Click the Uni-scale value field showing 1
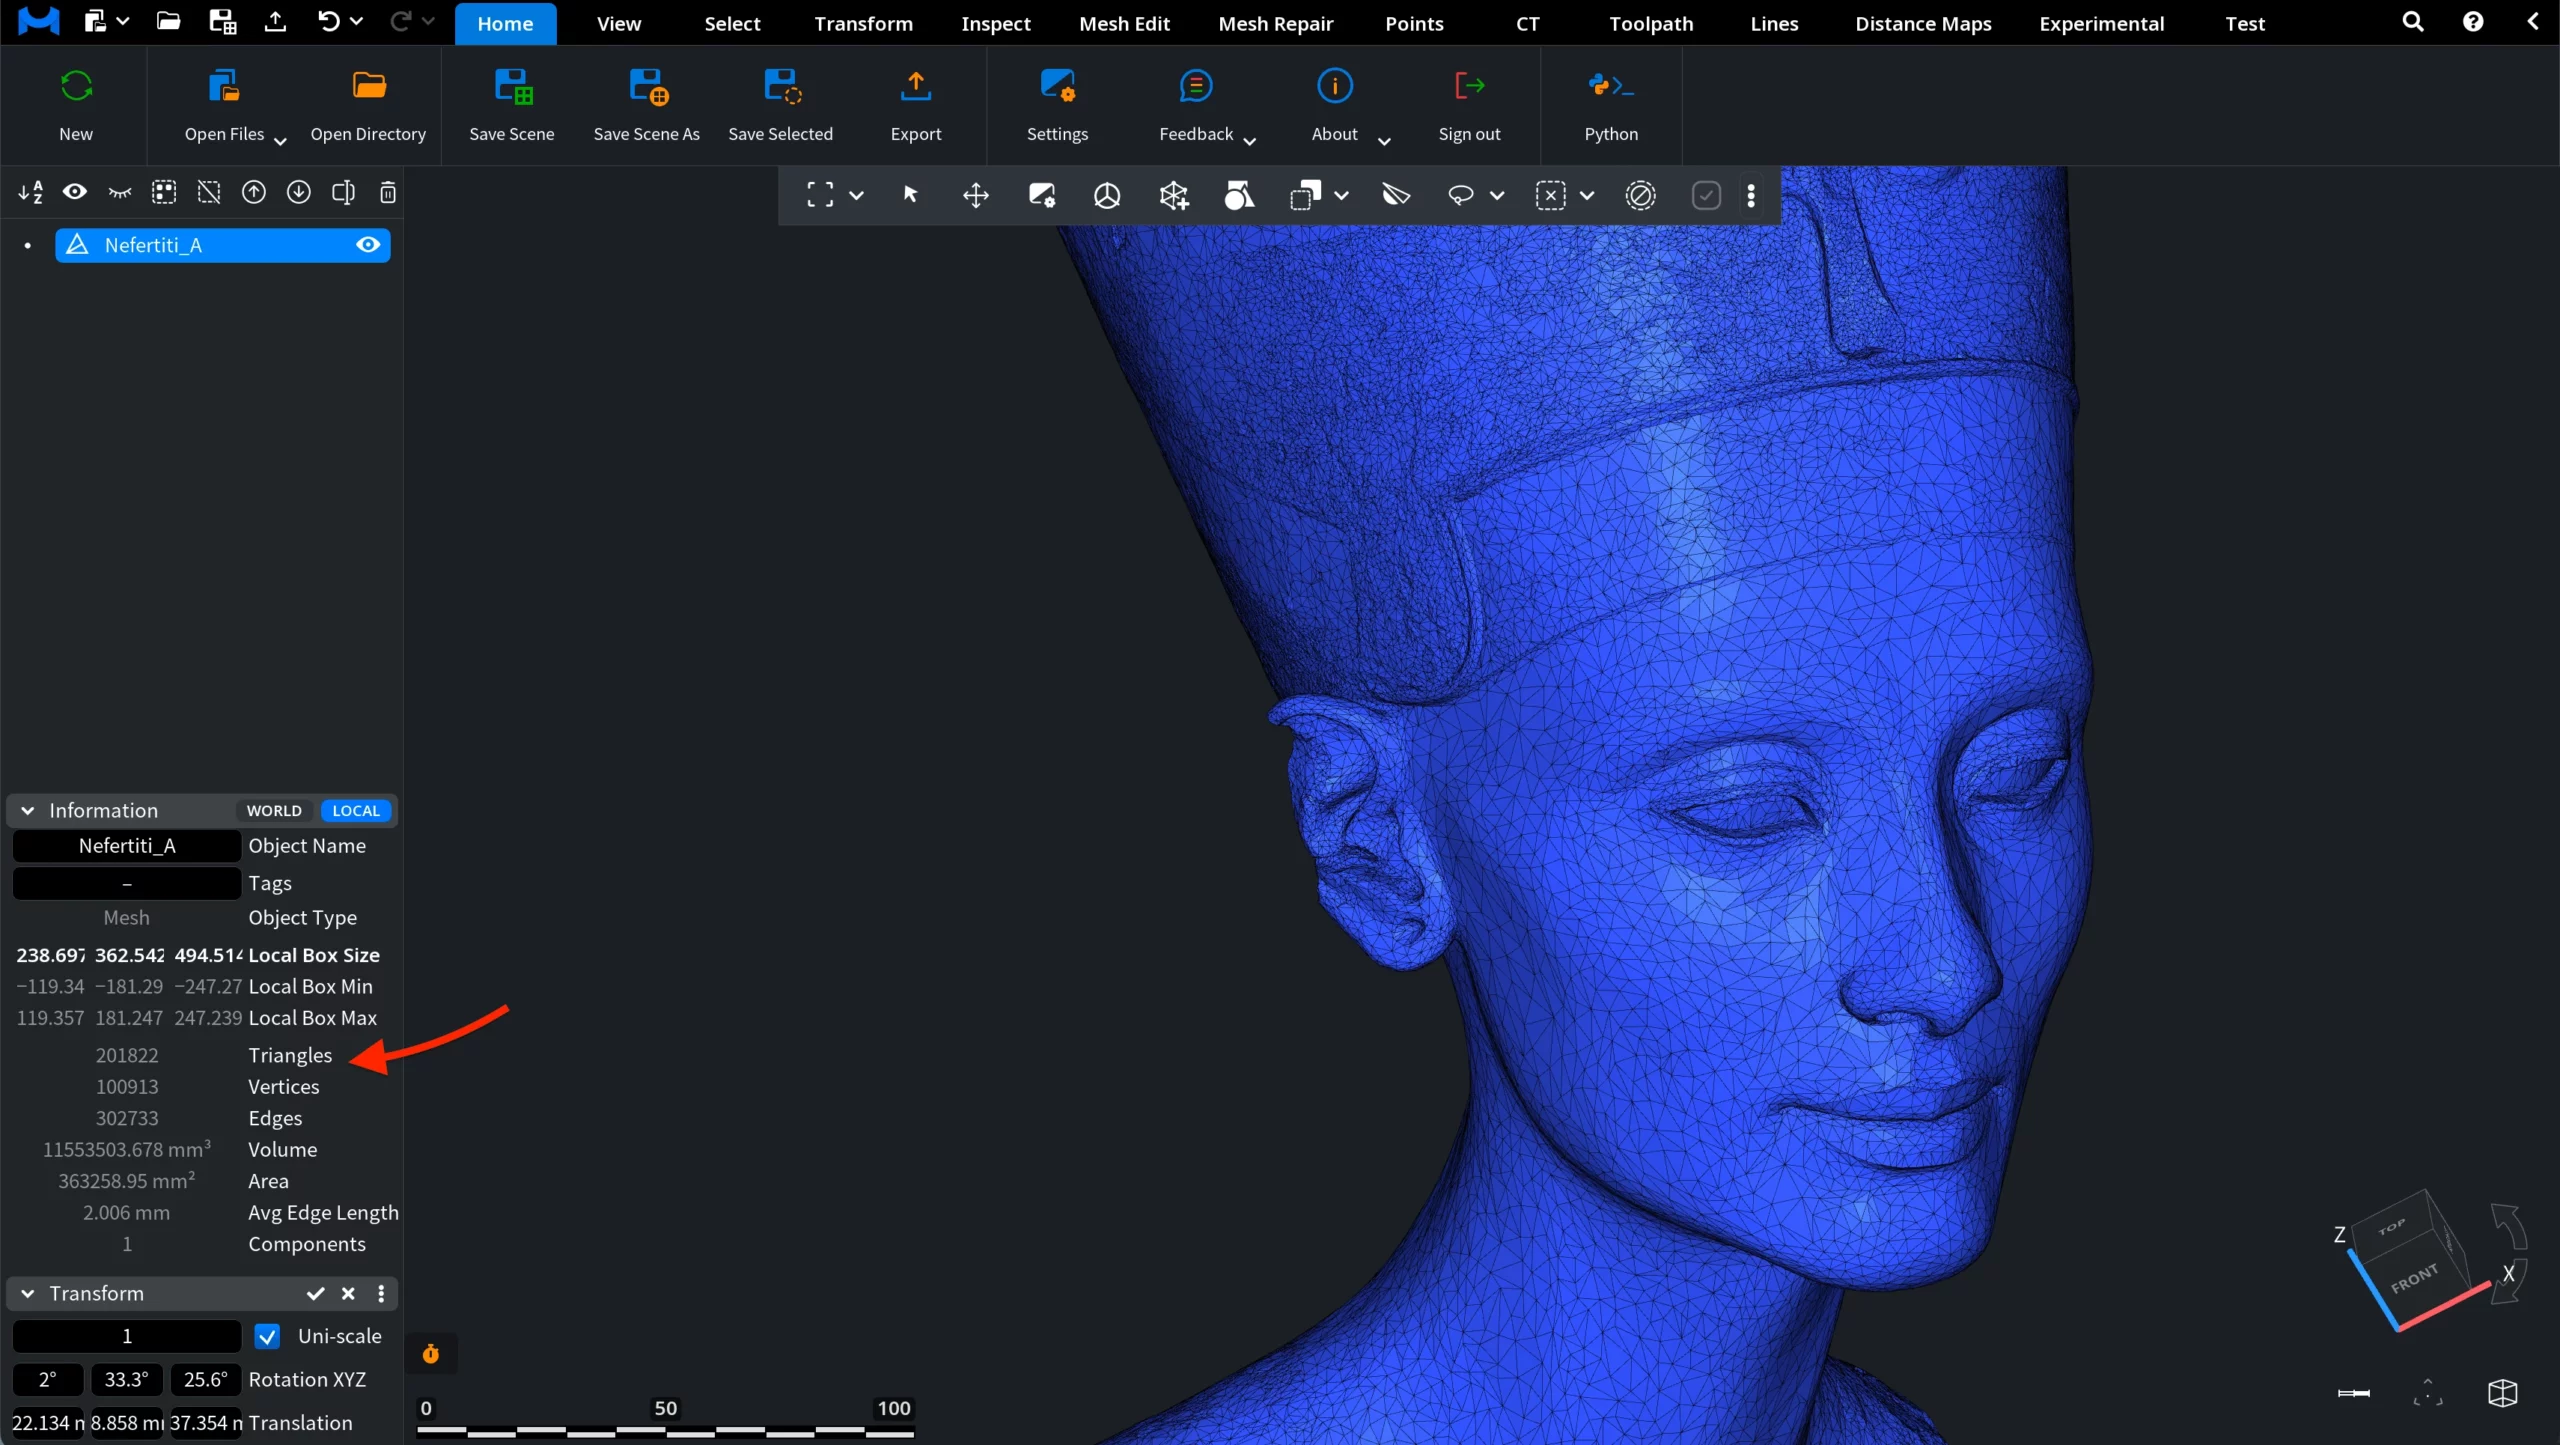The width and height of the screenshot is (2560, 1445). [127, 1337]
